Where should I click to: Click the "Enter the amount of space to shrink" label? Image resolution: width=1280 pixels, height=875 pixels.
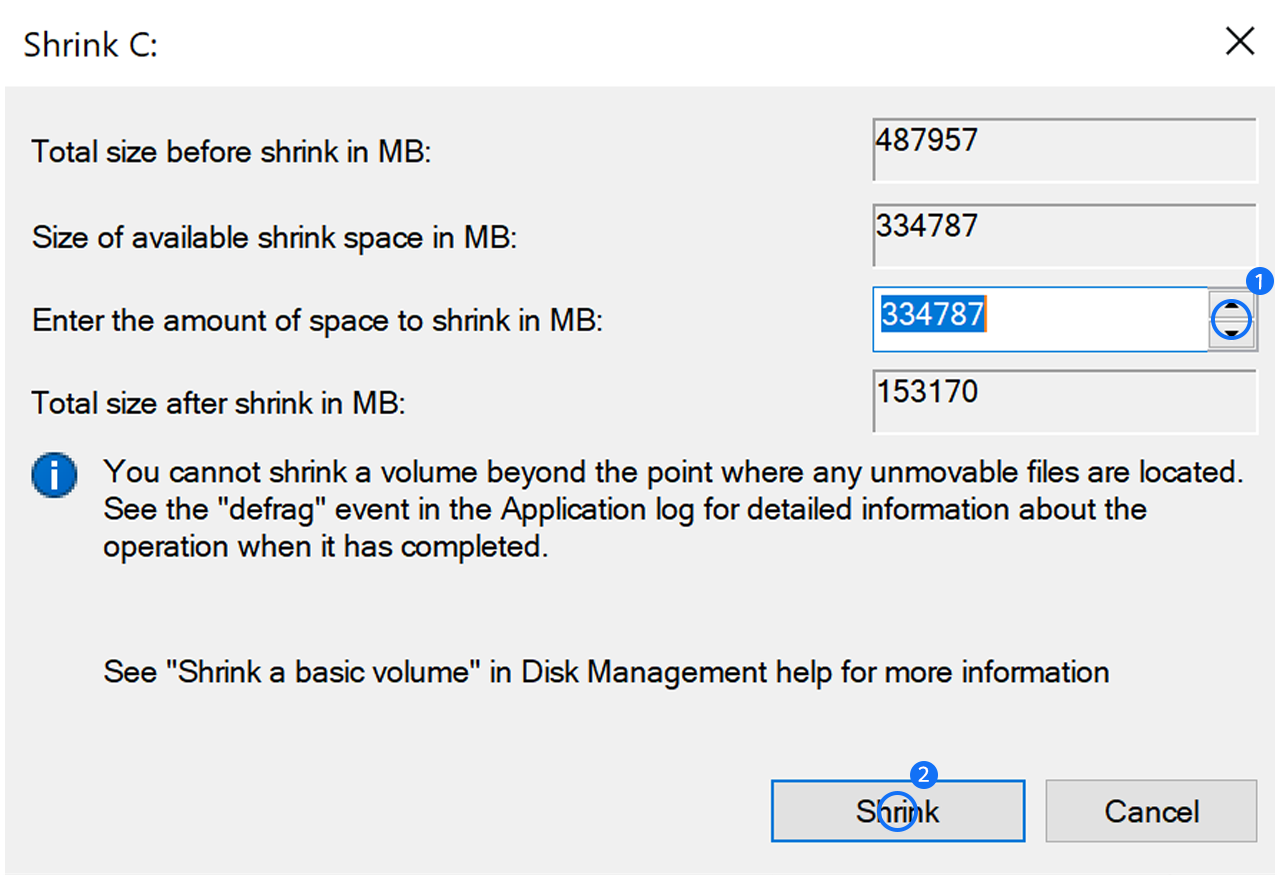[318, 320]
